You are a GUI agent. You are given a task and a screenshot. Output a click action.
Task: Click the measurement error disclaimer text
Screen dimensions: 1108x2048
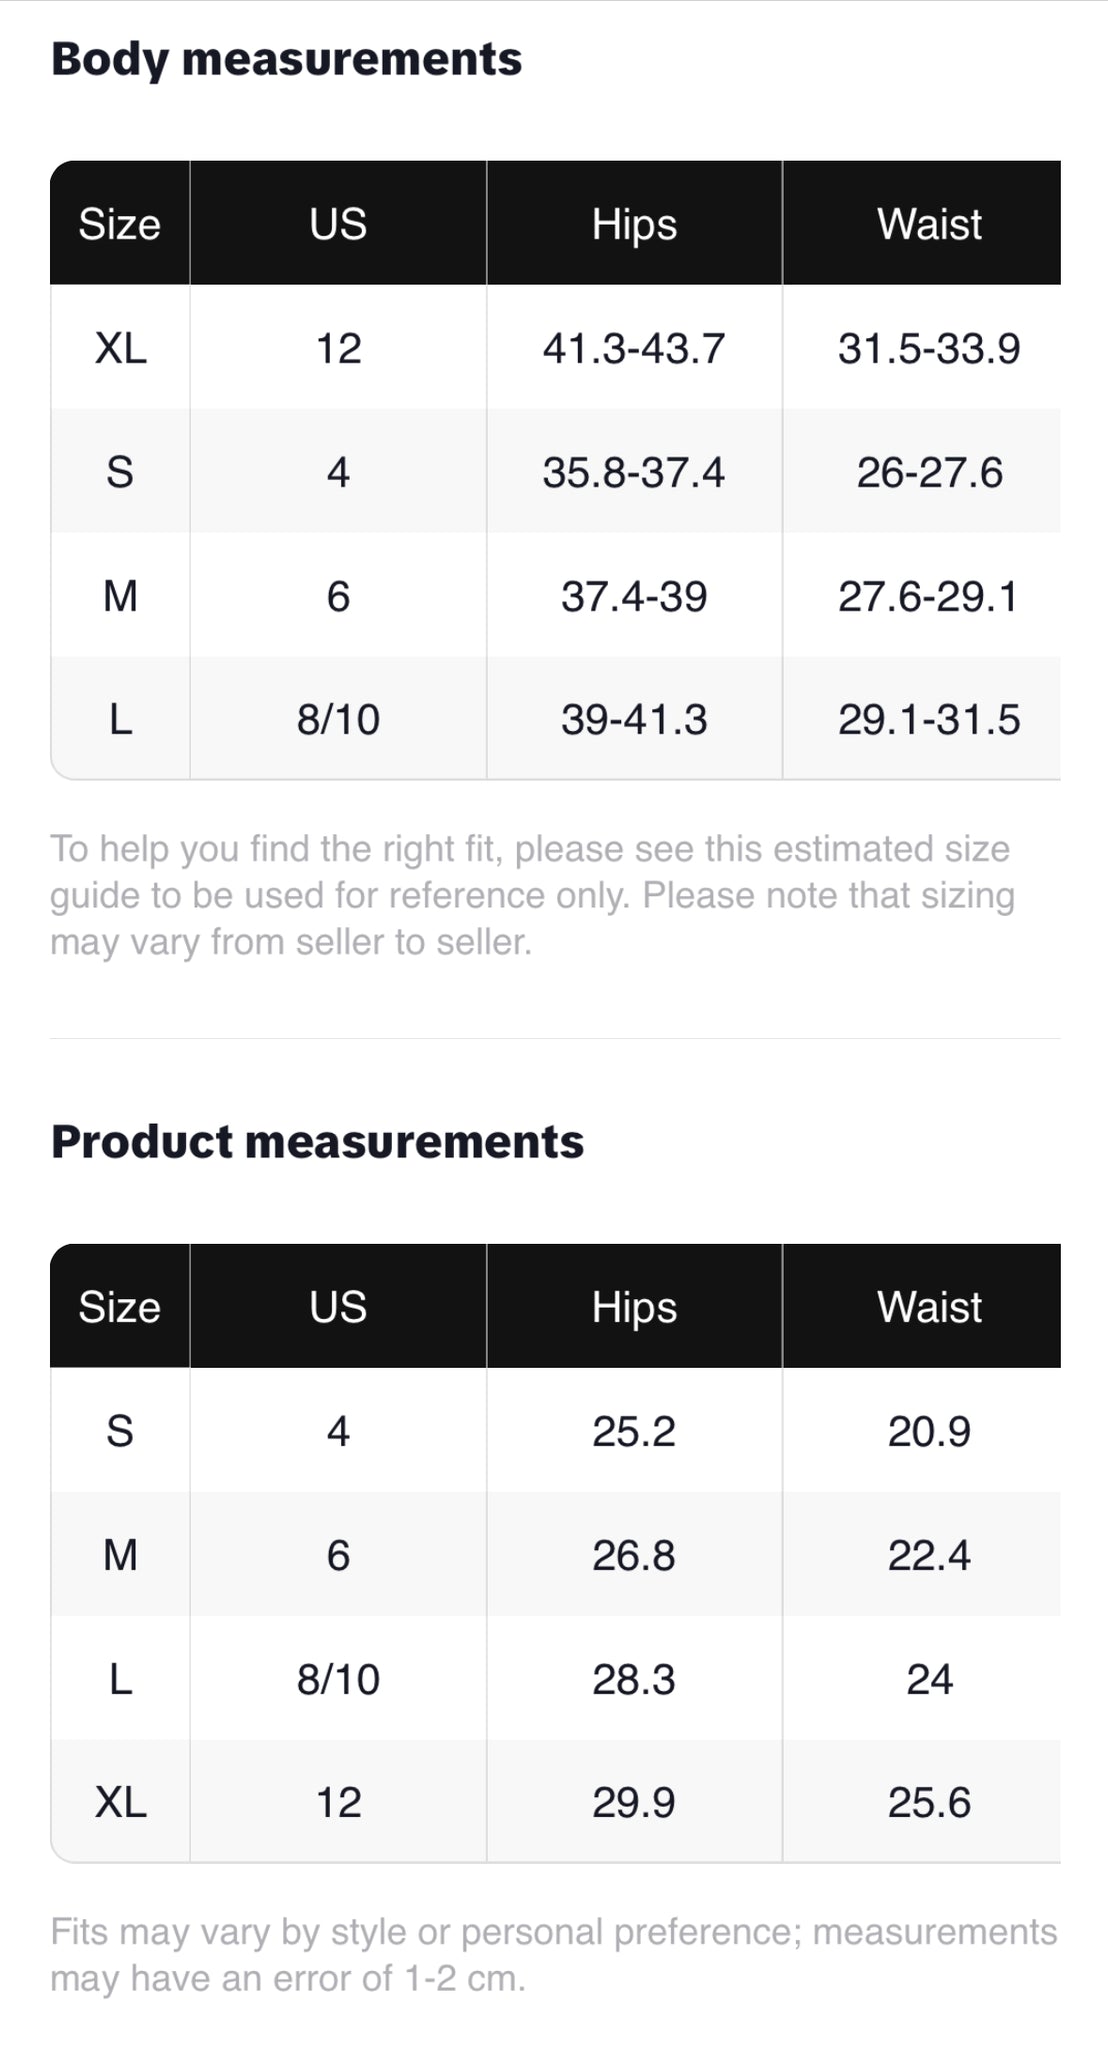pyautogui.click(x=553, y=1955)
